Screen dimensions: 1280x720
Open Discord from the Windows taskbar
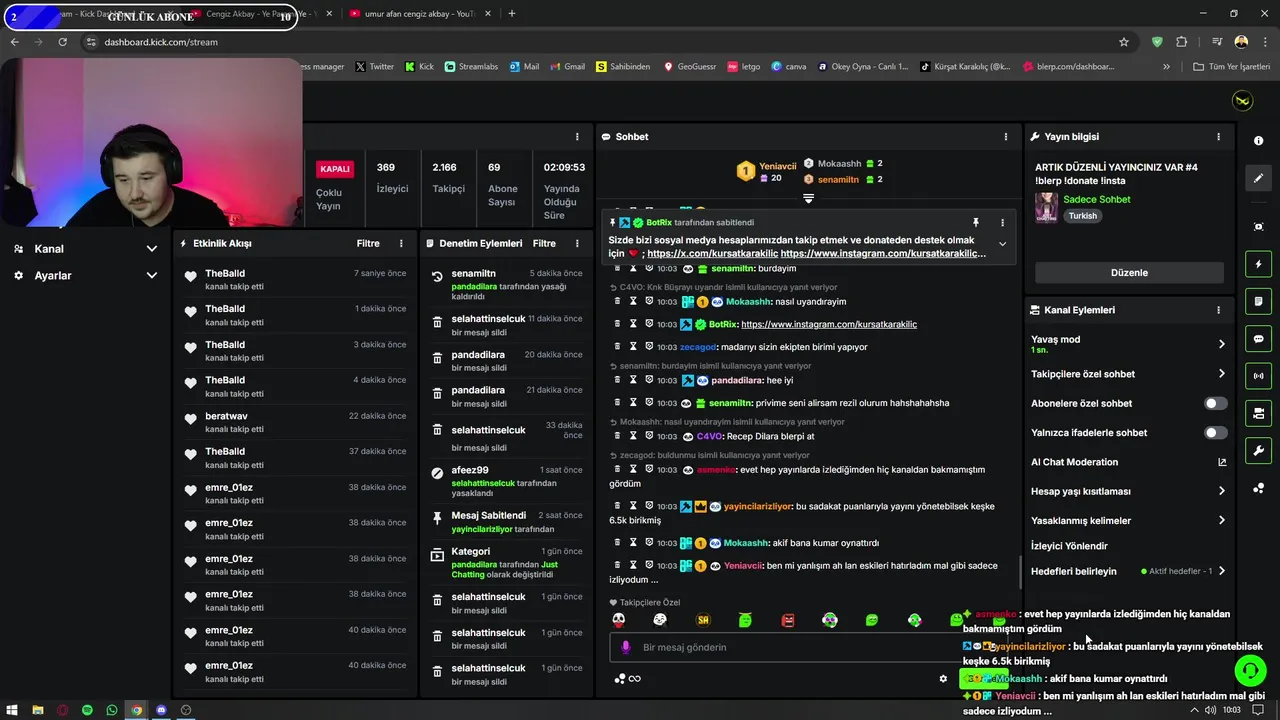[161, 710]
